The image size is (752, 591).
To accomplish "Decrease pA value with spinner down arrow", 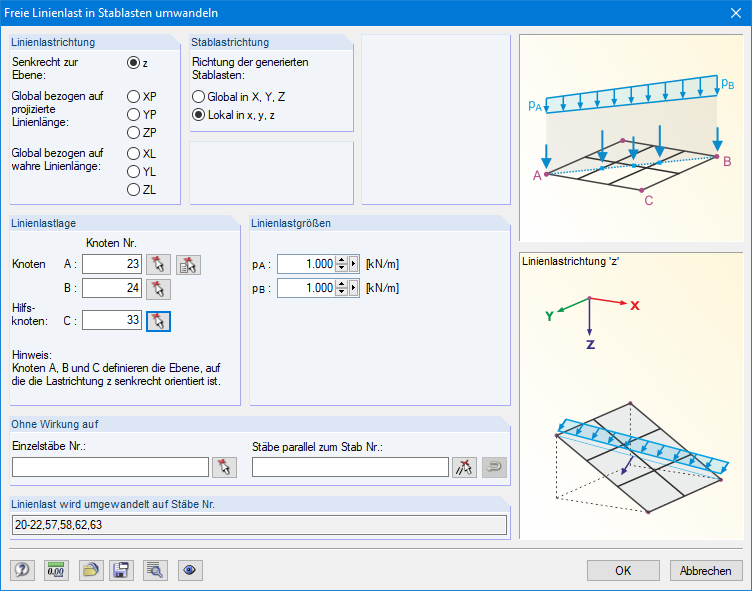I will point(341,268).
